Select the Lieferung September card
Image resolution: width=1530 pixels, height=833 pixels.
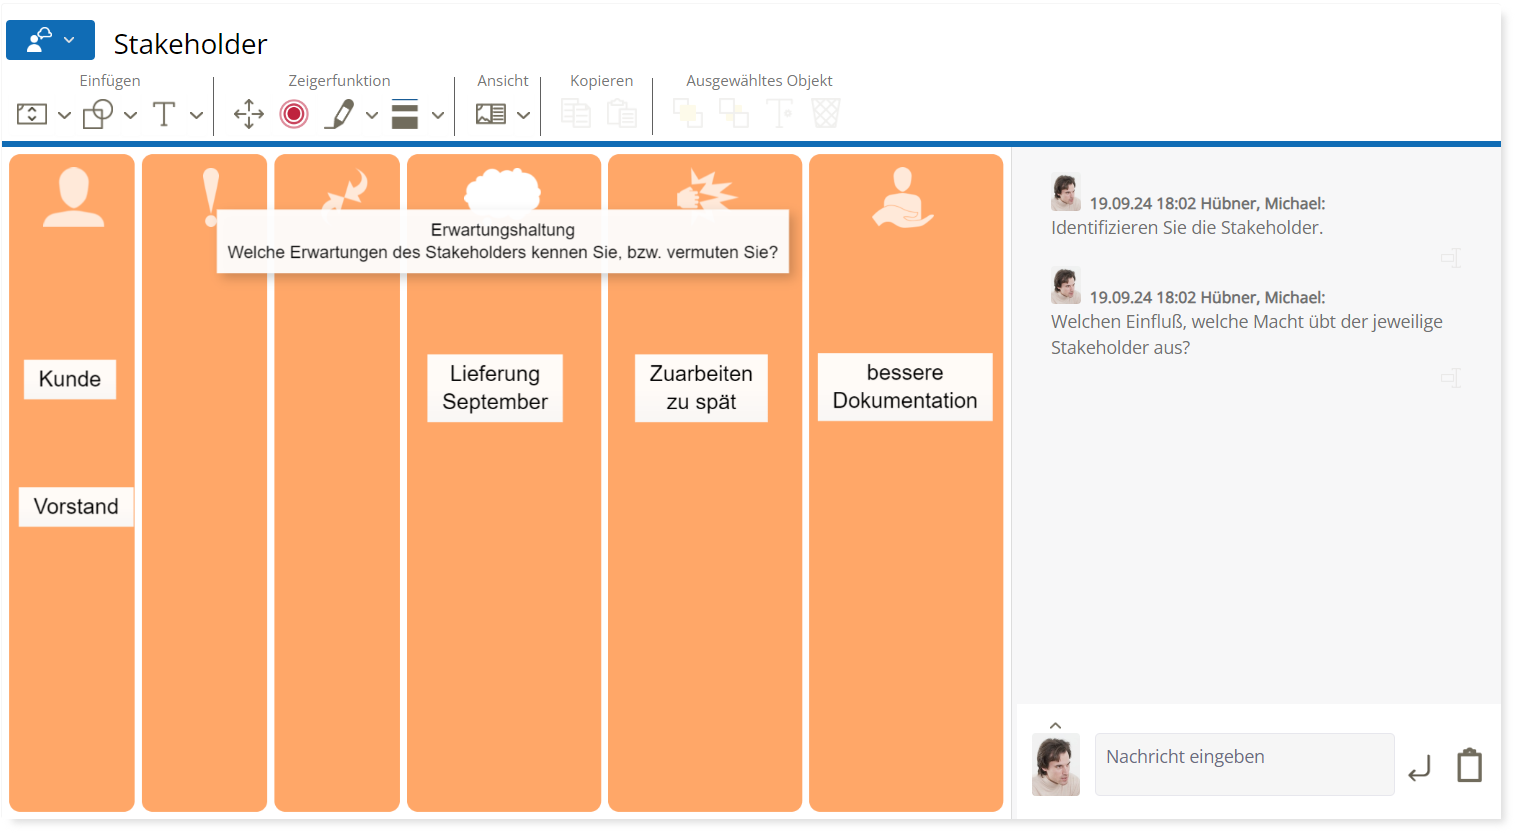click(x=495, y=388)
